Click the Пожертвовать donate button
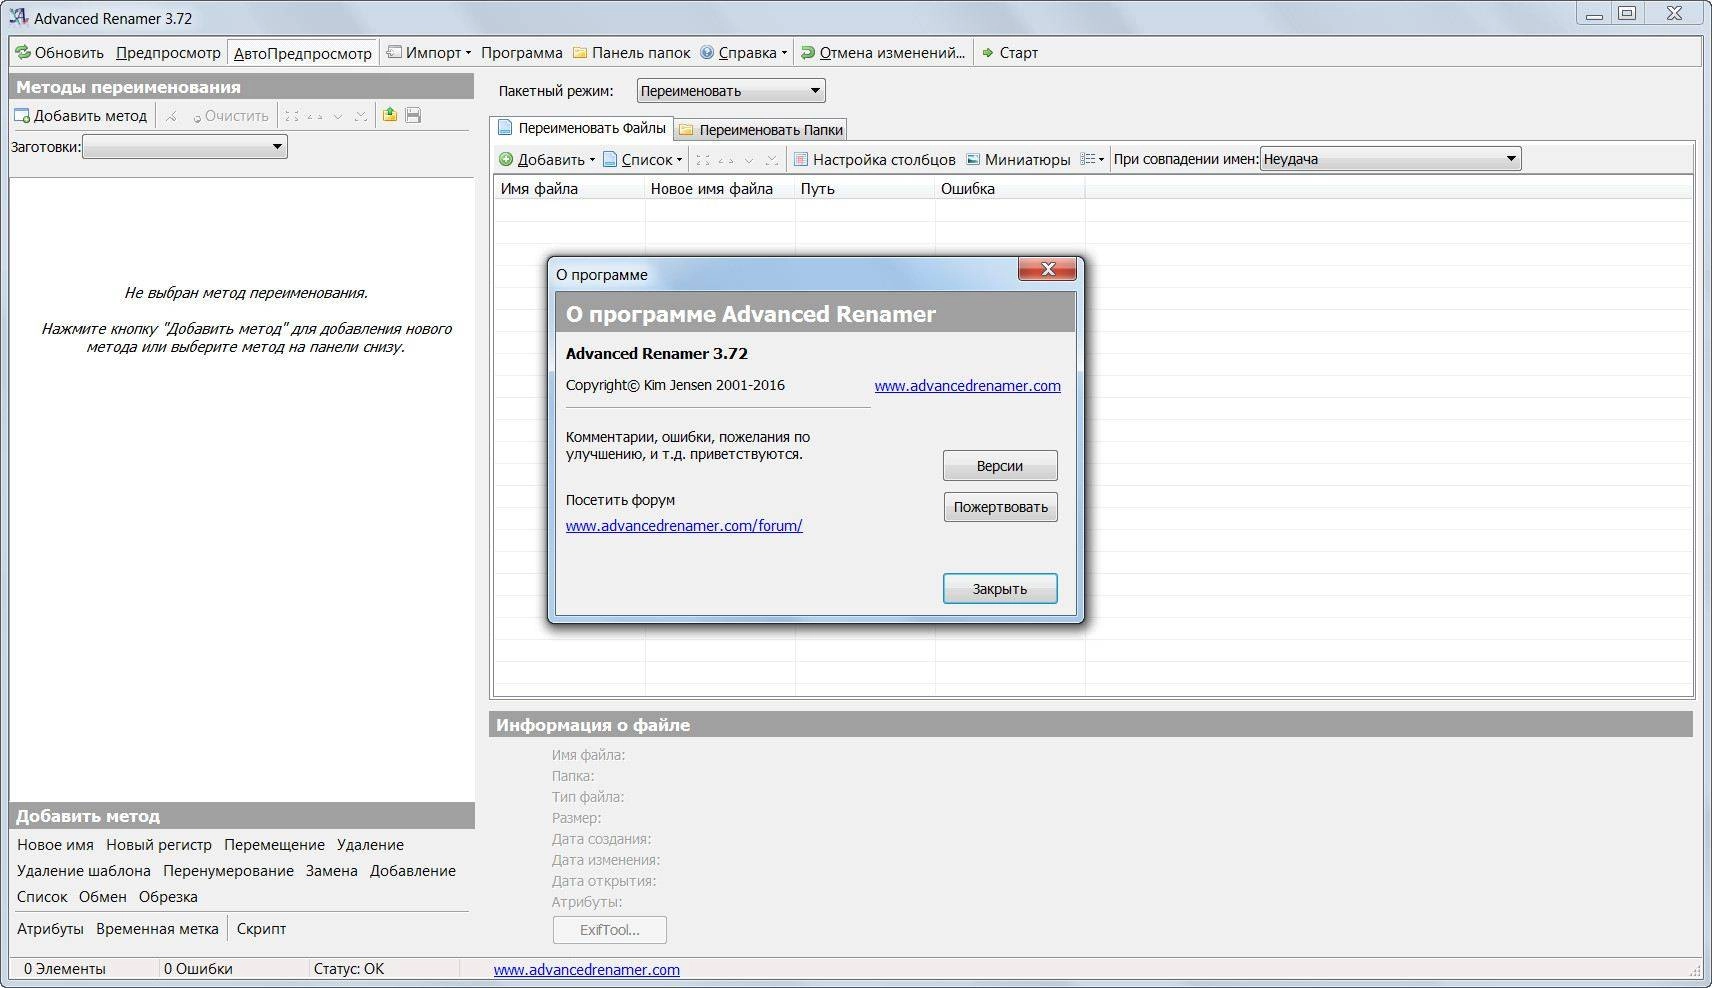The image size is (1712, 988). coord(1000,507)
